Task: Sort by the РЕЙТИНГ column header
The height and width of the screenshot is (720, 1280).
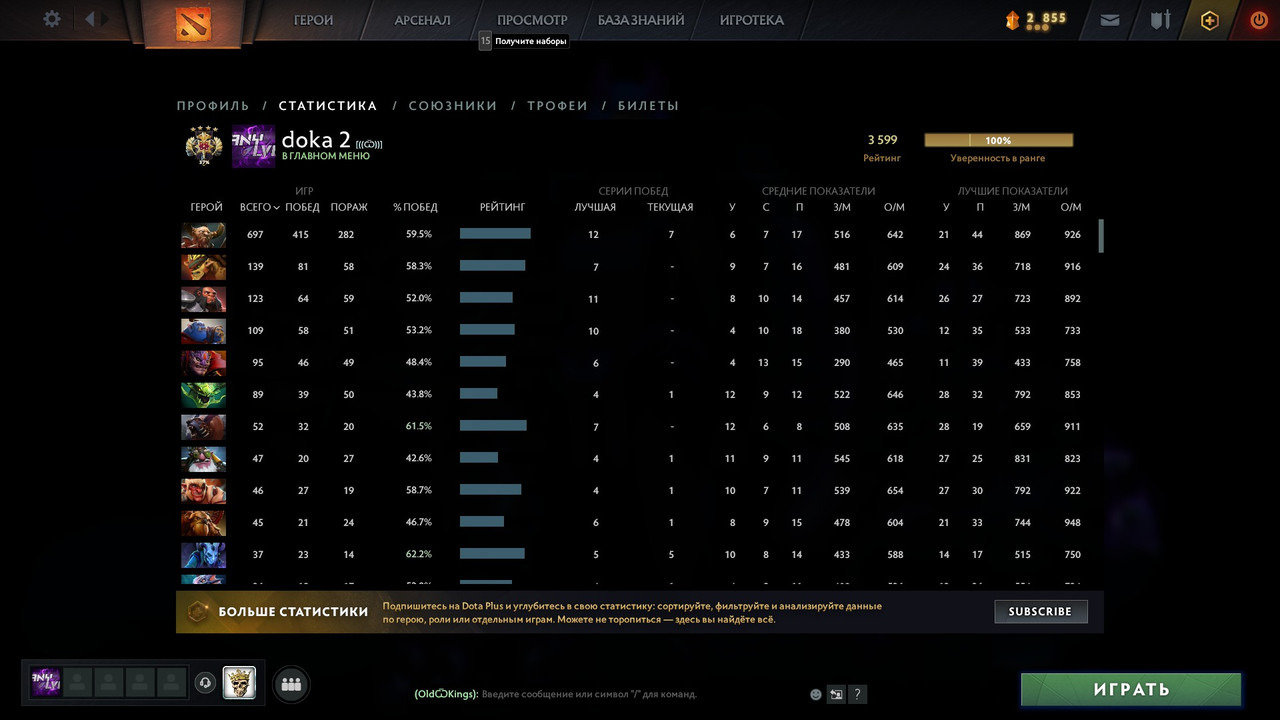Action: point(502,207)
